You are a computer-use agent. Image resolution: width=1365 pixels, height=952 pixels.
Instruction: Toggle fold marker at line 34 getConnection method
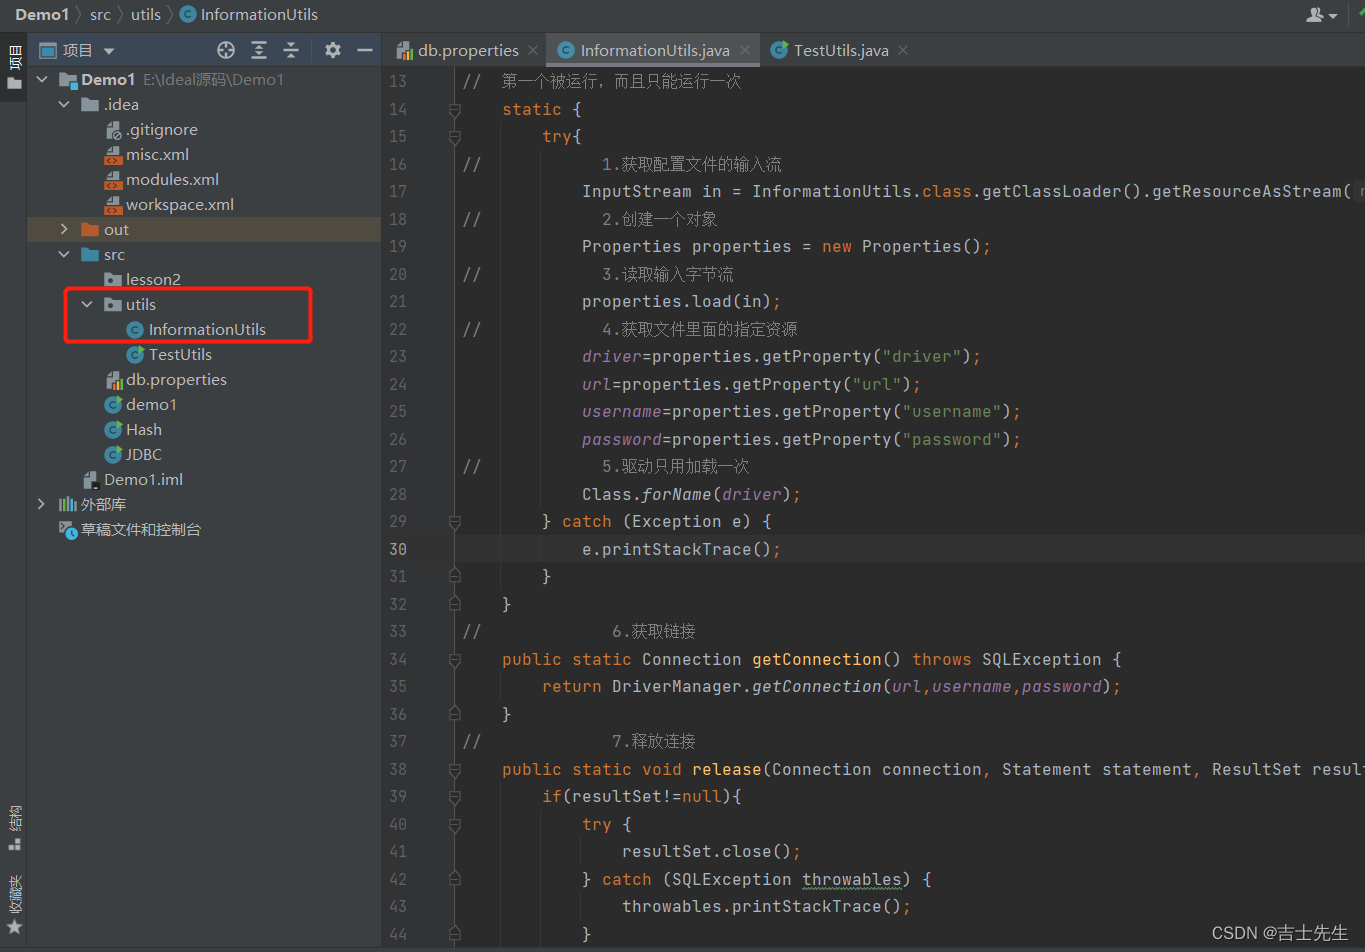[455, 660]
